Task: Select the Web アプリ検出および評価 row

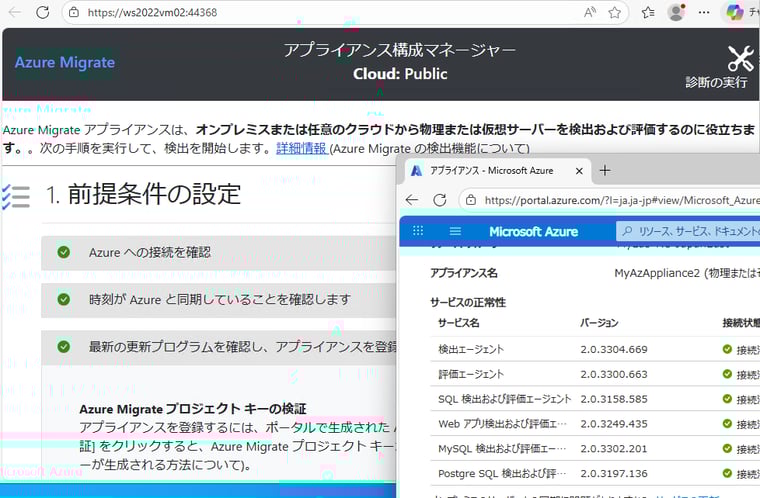Action: [x=595, y=423]
